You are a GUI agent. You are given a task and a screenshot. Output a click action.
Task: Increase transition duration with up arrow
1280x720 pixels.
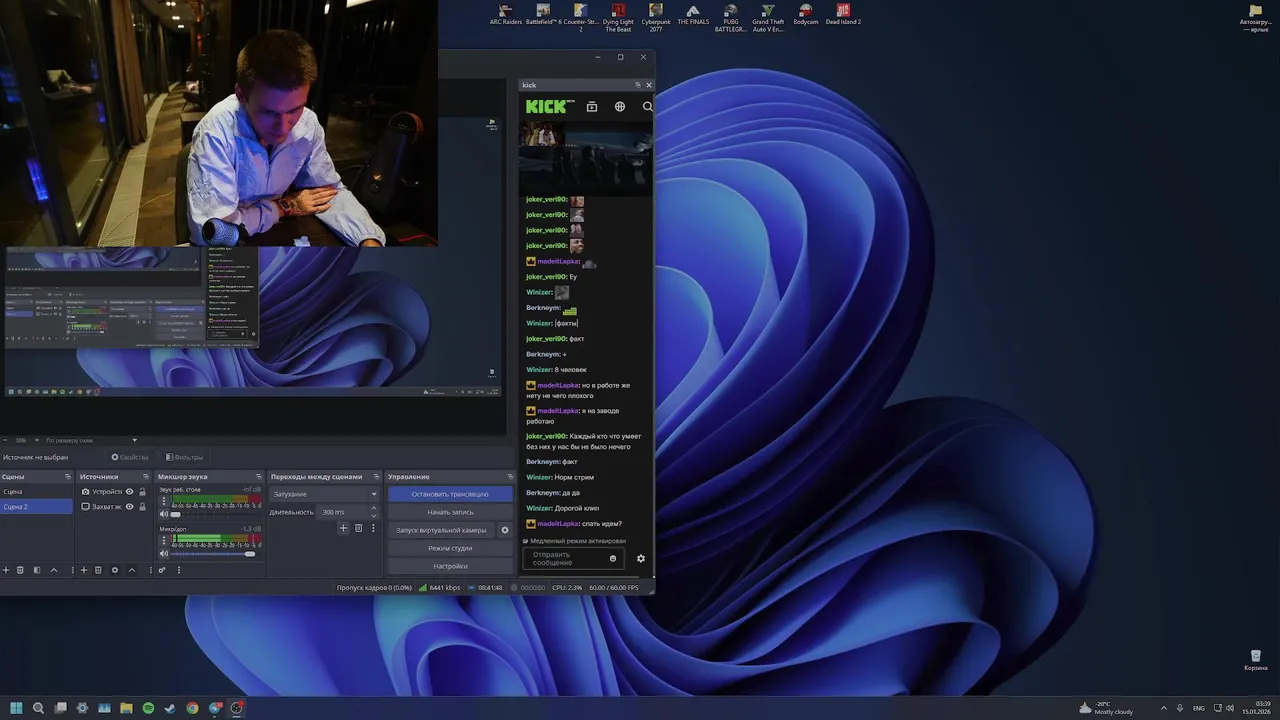pyautogui.click(x=373, y=509)
